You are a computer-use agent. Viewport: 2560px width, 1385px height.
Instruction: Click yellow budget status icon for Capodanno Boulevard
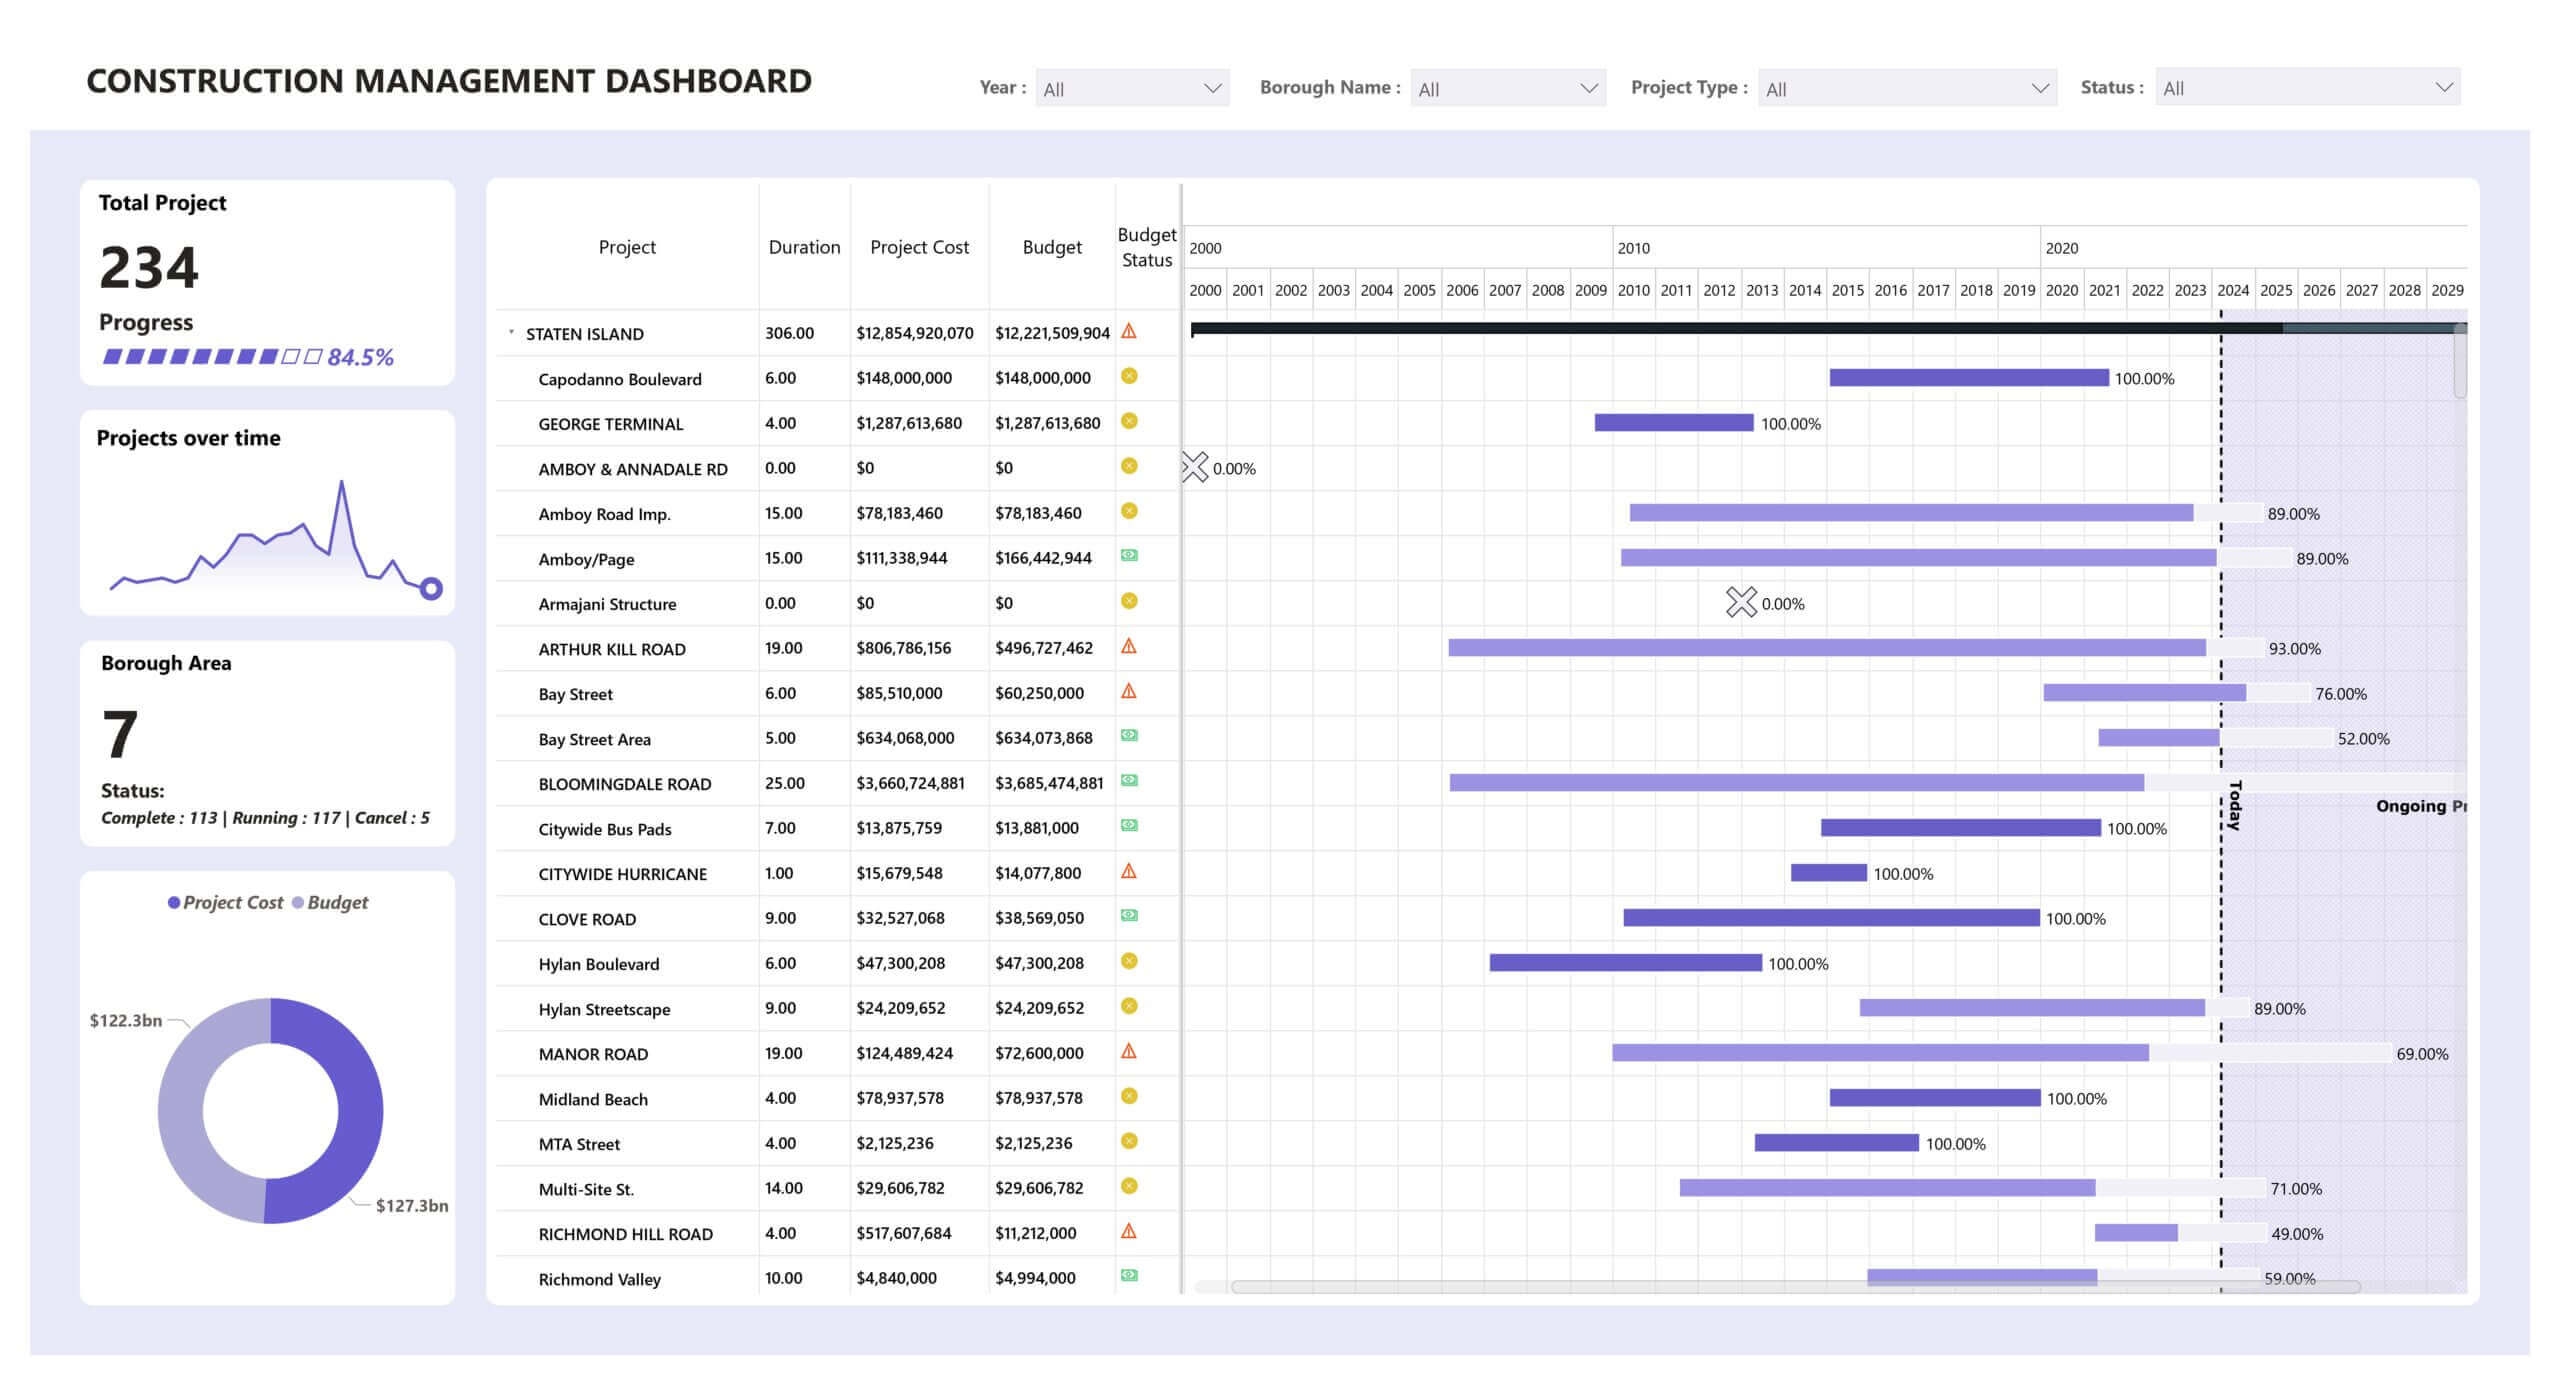tap(1129, 377)
